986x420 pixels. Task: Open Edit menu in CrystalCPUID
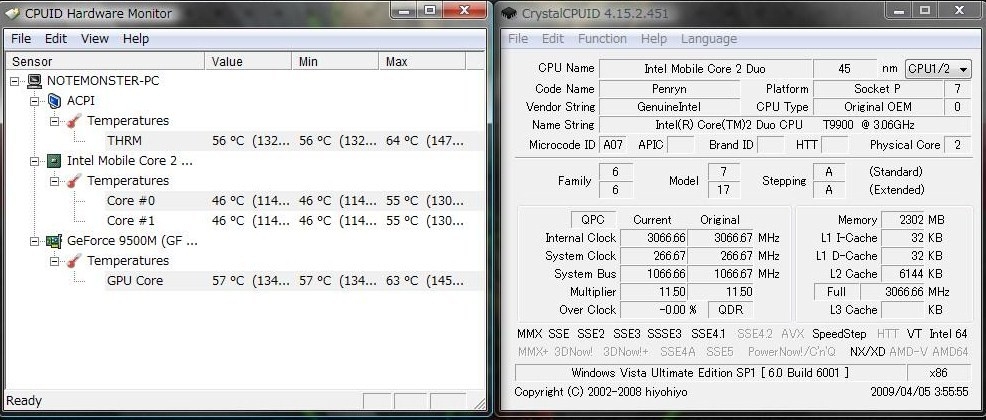pyautogui.click(x=553, y=38)
